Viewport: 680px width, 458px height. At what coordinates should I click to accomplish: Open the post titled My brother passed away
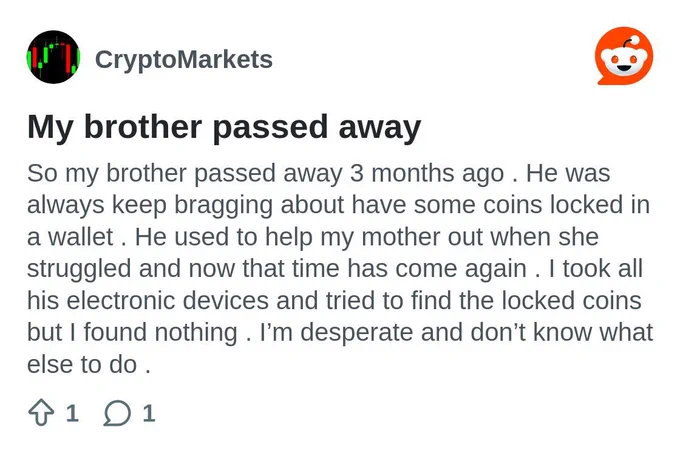pyautogui.click(x=224, y=127)
